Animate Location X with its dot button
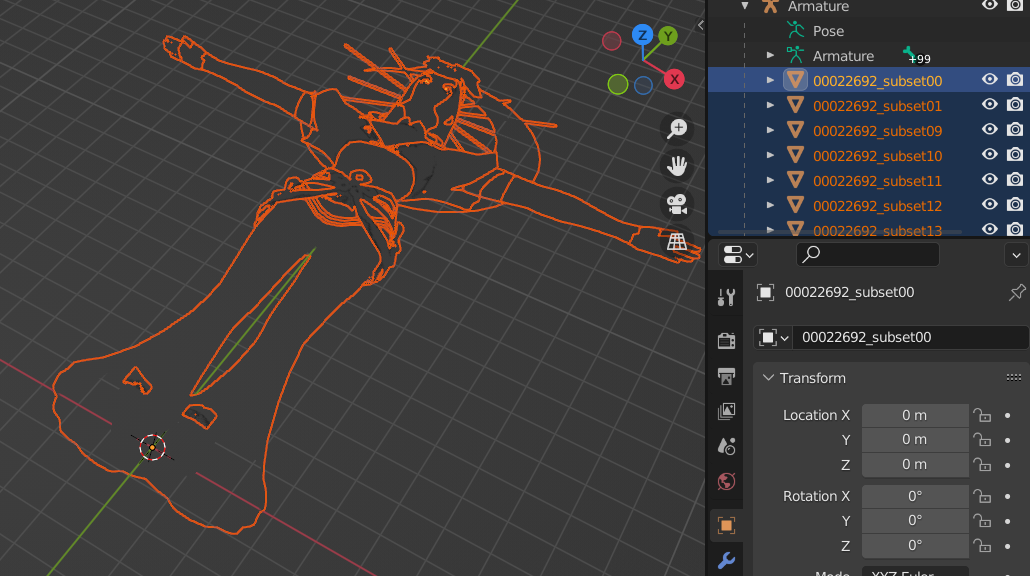The height and width of the screenshot is (576, 1030). 1008,416
